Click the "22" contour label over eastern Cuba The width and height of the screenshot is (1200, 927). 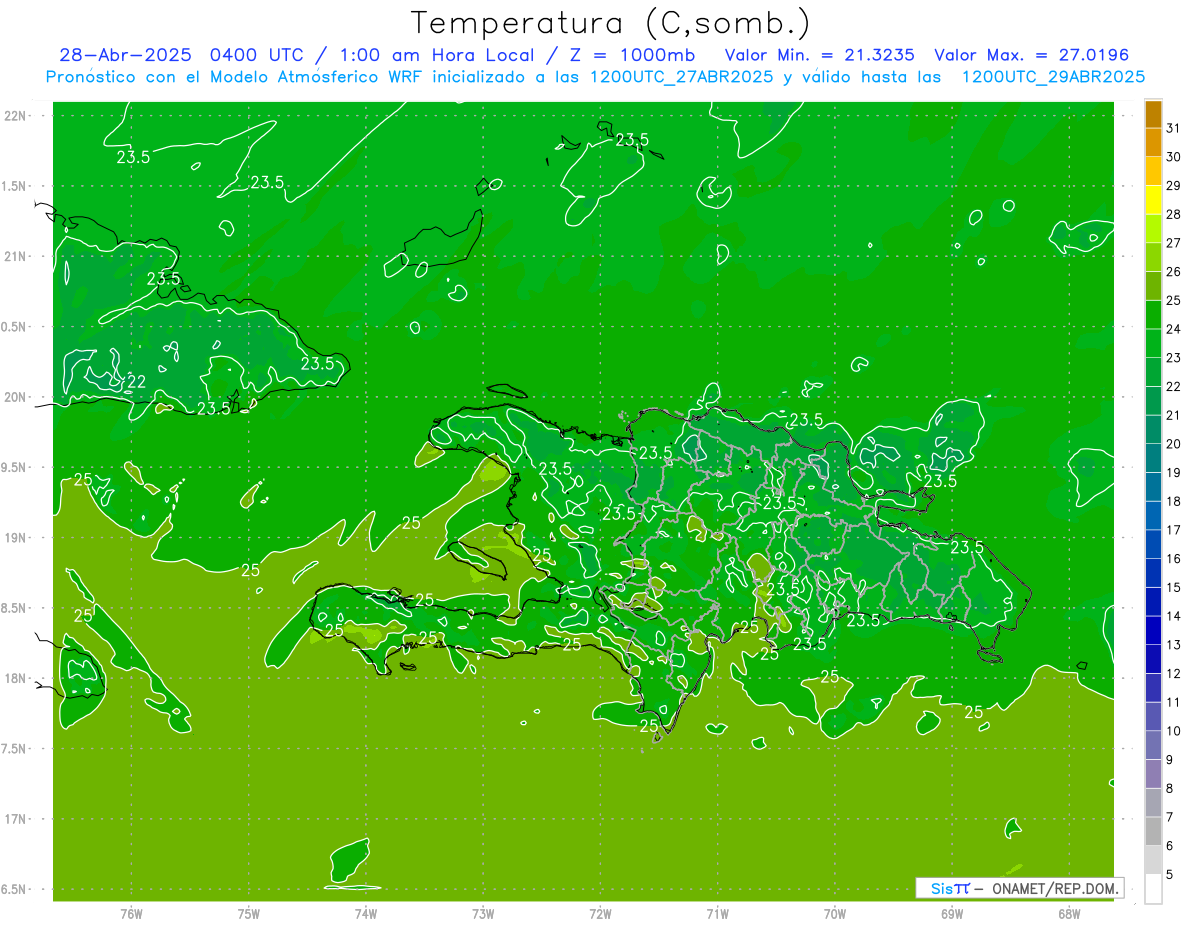click(137, 382)
